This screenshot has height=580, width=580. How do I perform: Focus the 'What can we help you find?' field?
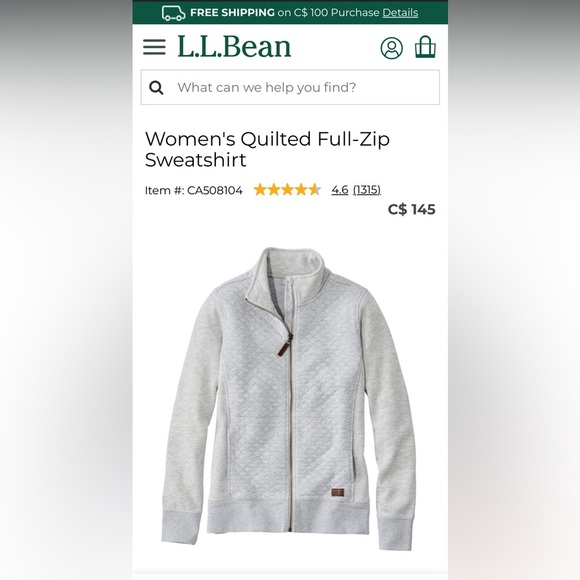(290, 87)
